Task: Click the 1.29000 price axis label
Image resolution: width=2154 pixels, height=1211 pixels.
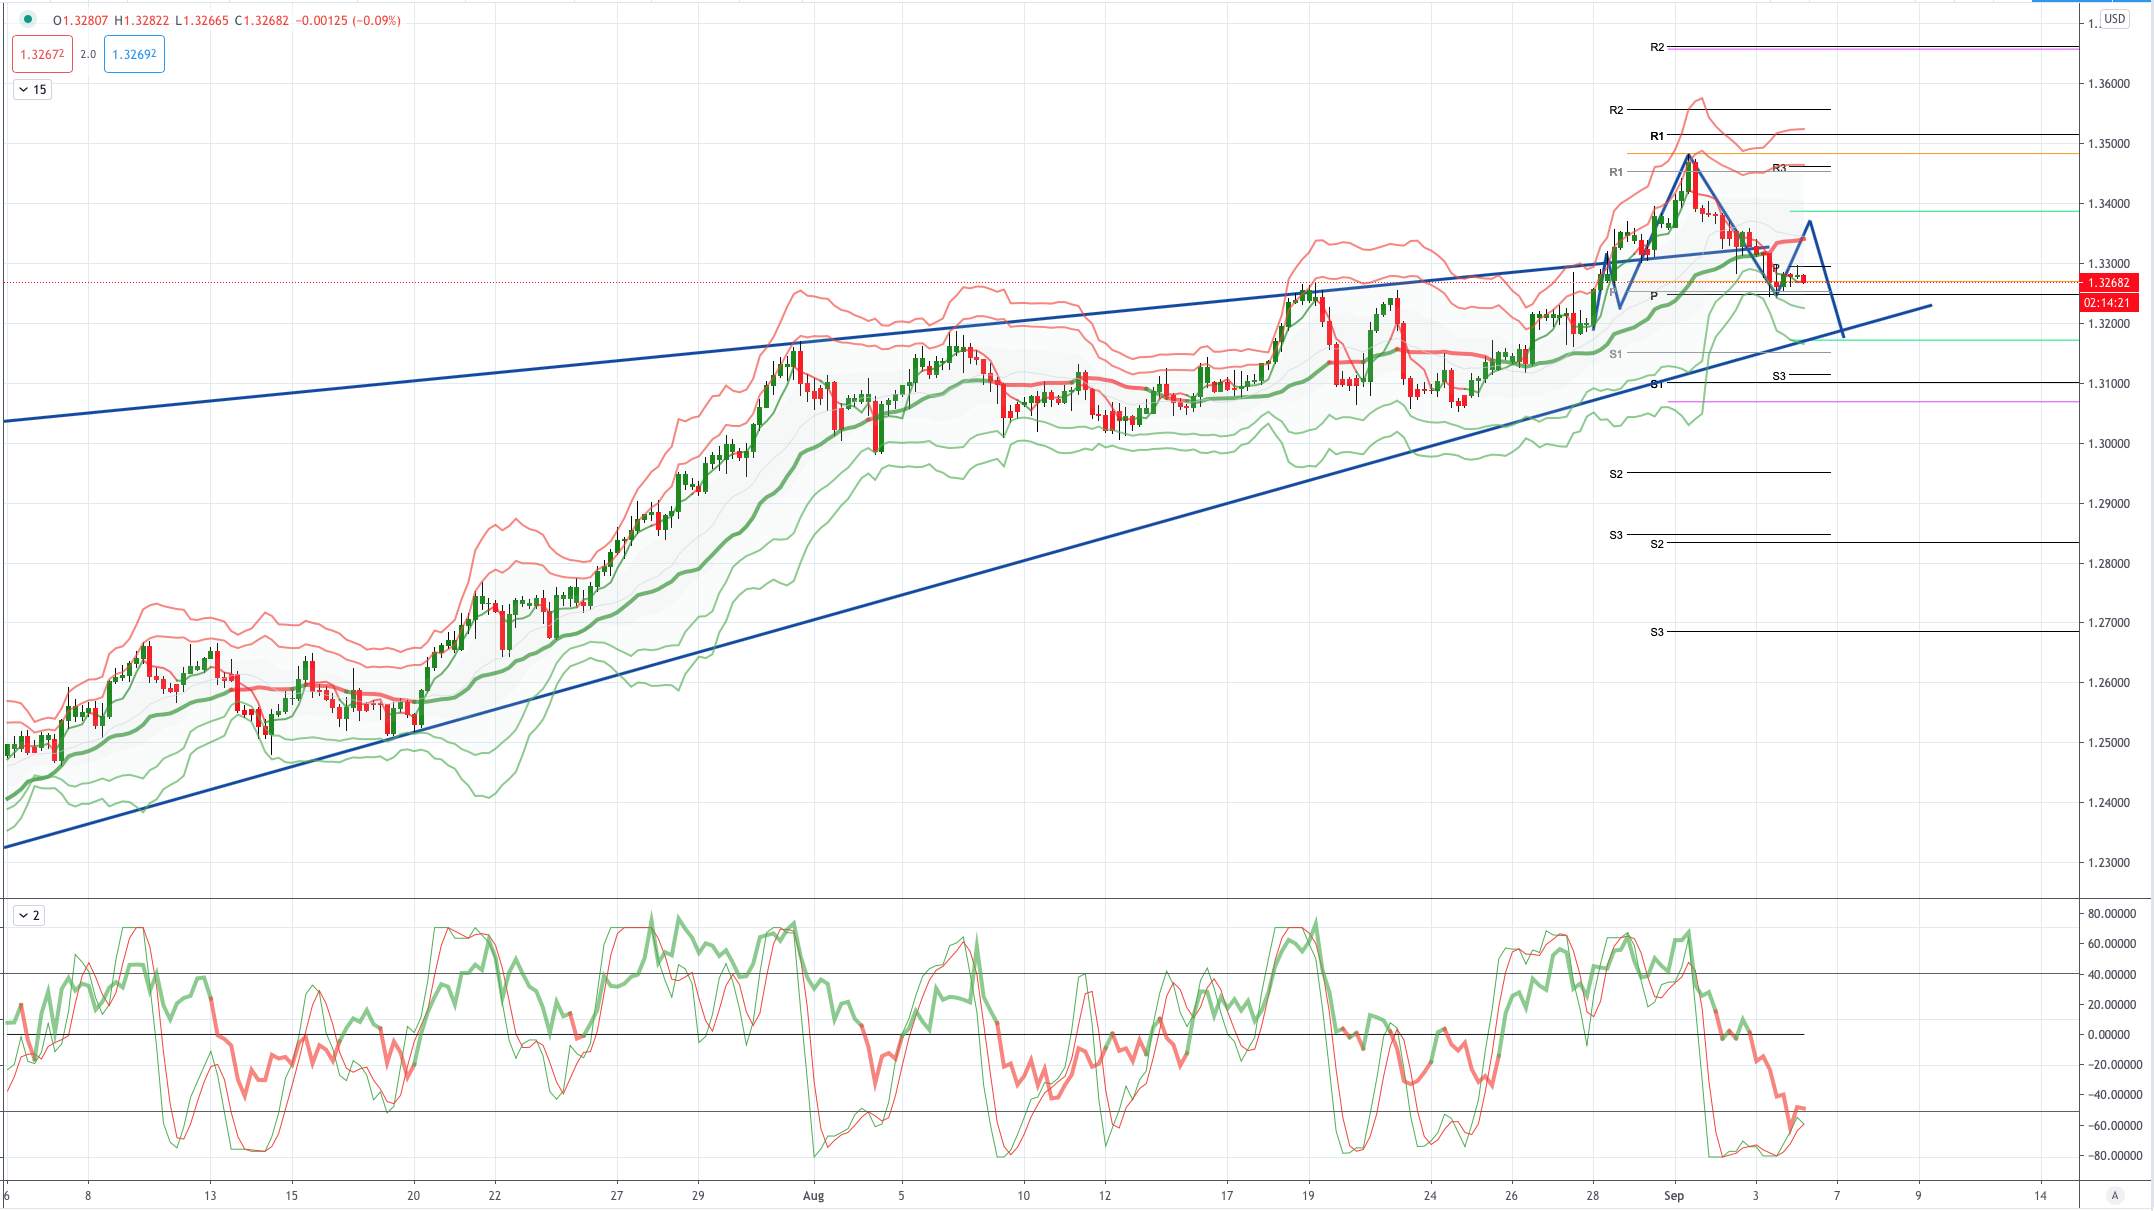Action: (x=2108, y=504)
